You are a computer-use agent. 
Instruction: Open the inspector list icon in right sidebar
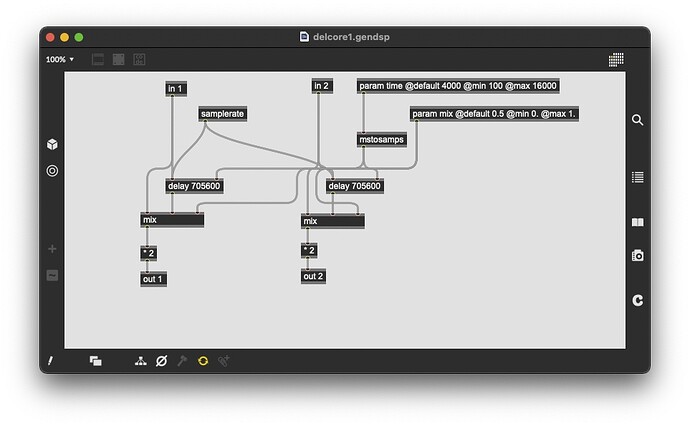click(x=638, y=177)
